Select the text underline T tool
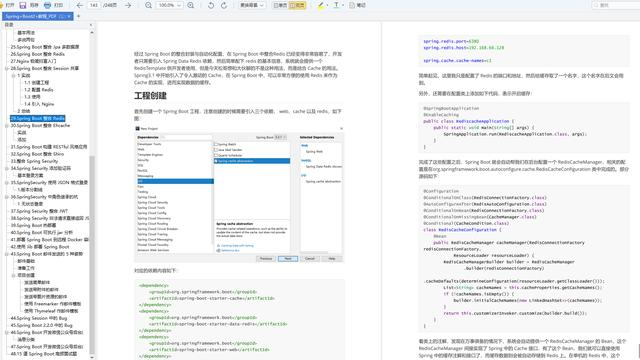This screenshot has width=640, height=360. point(336,5)
